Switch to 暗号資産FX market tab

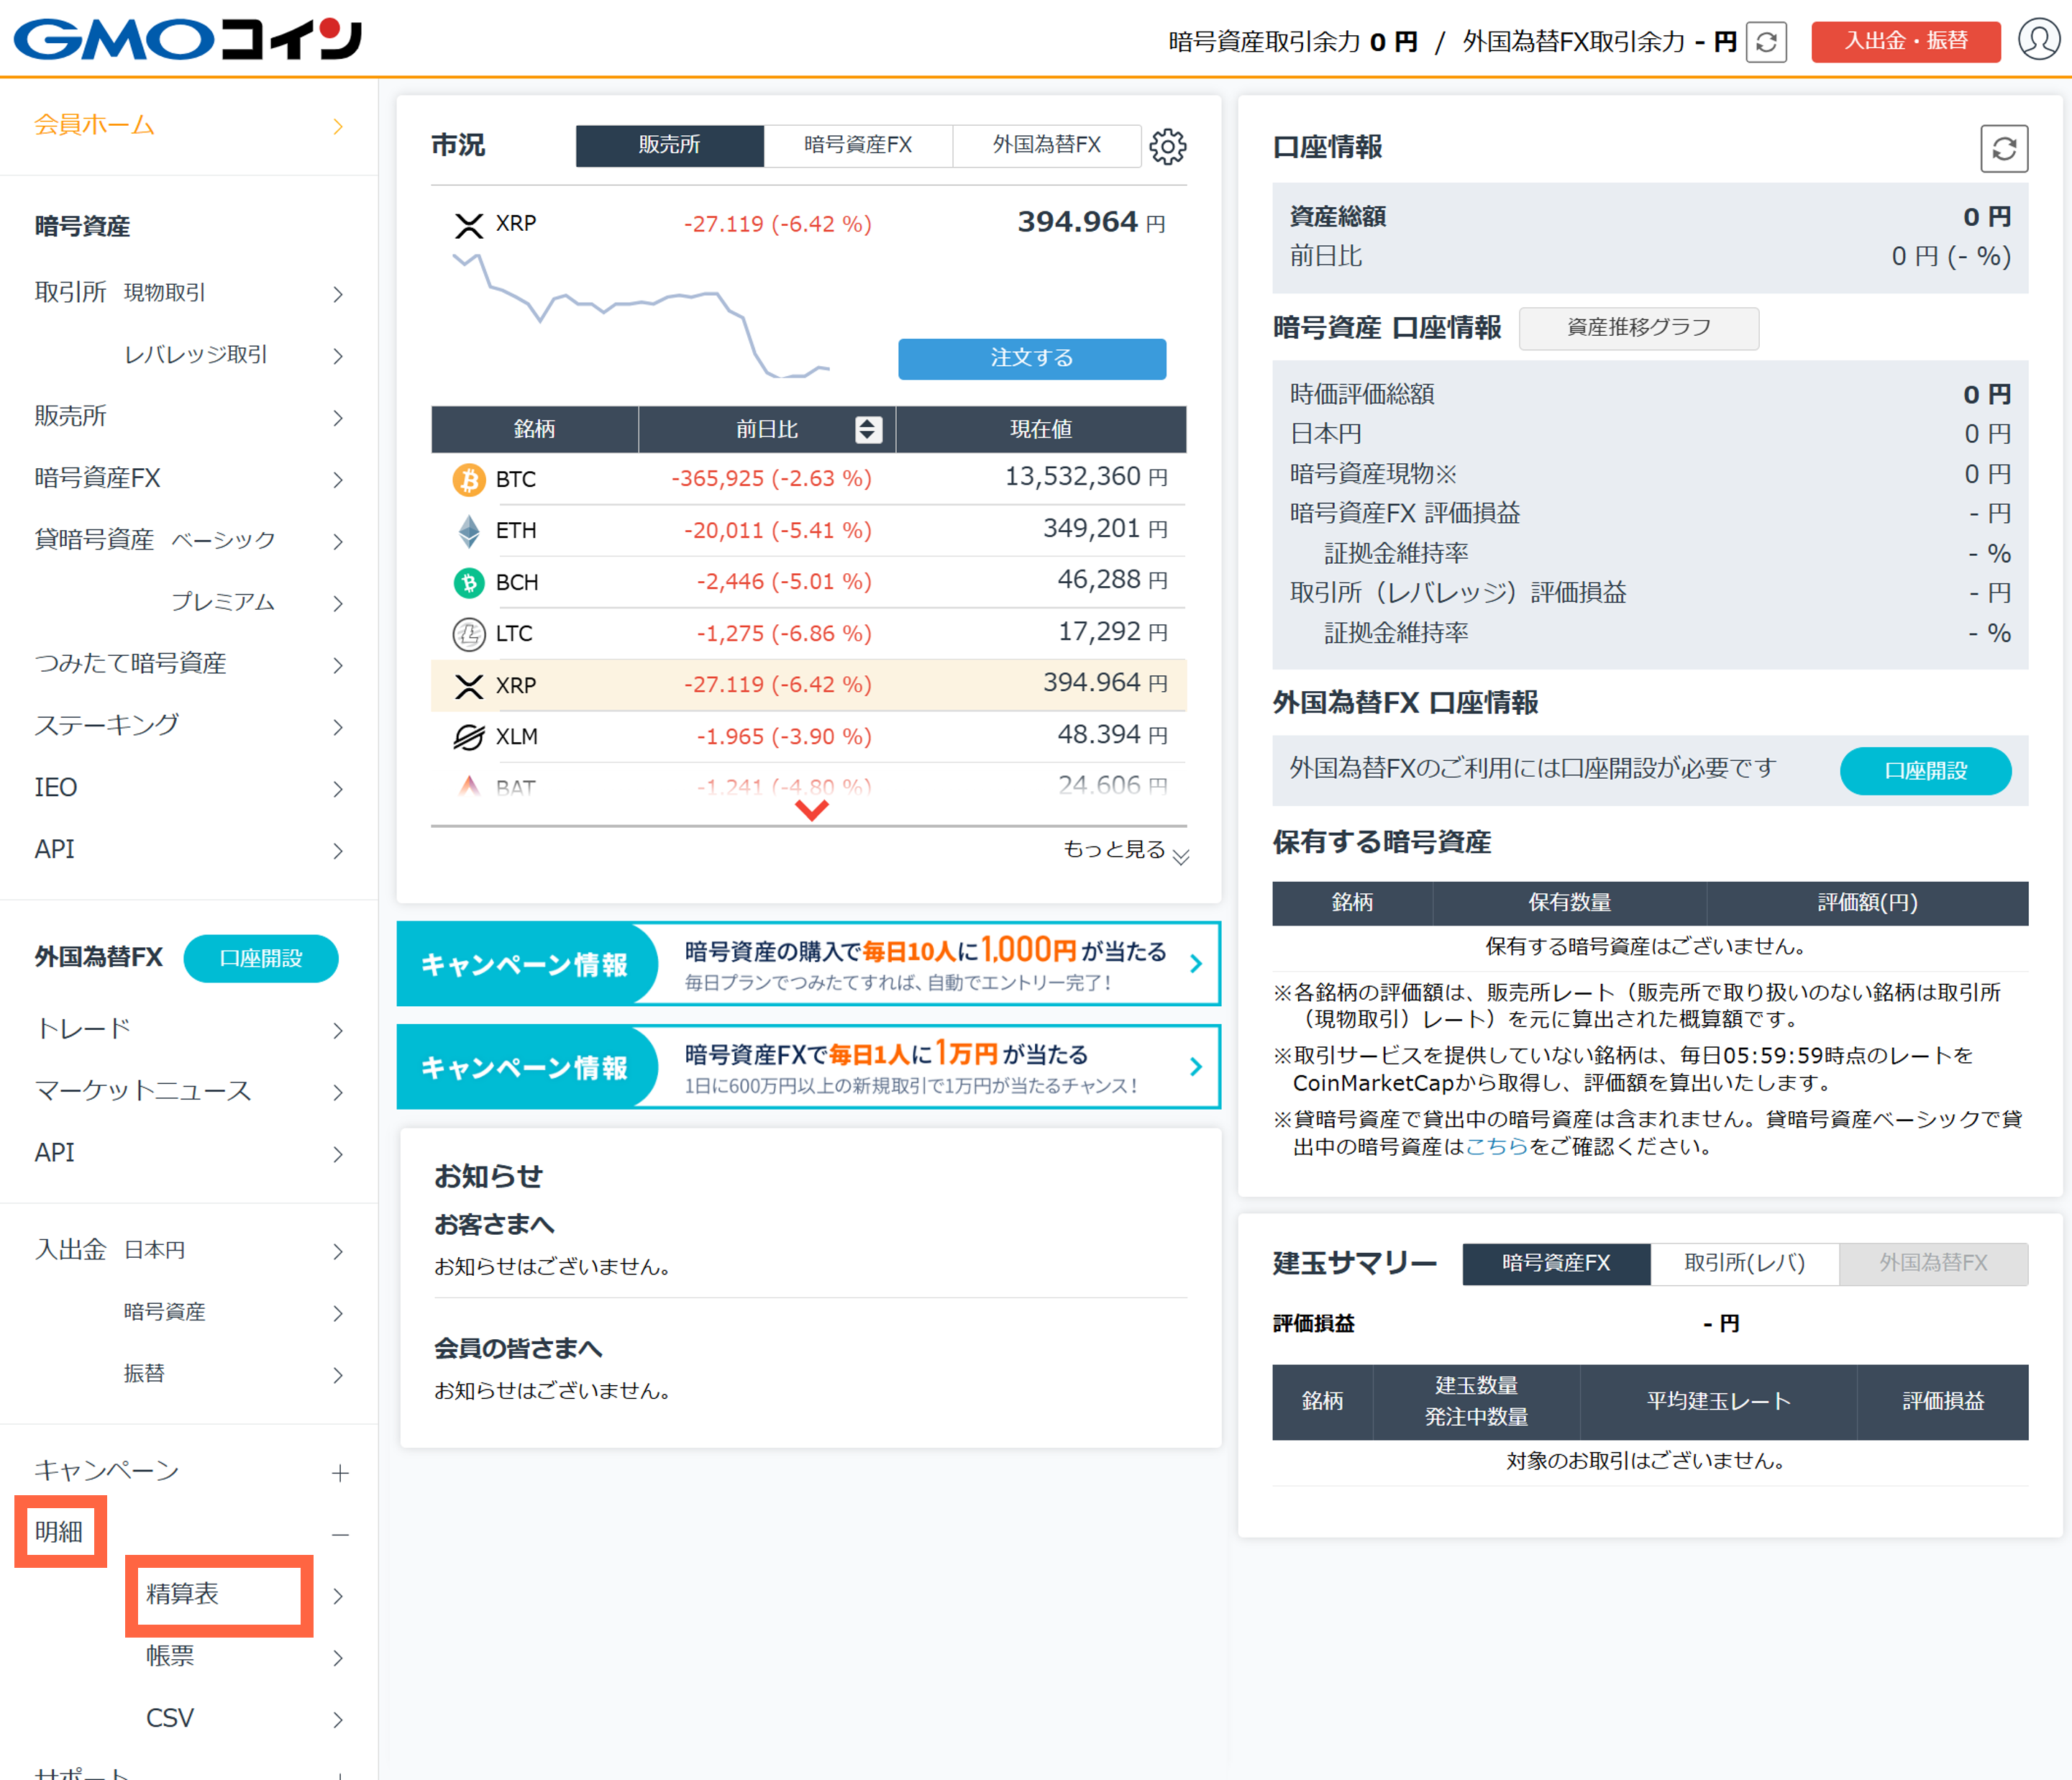tap(858, 146)
